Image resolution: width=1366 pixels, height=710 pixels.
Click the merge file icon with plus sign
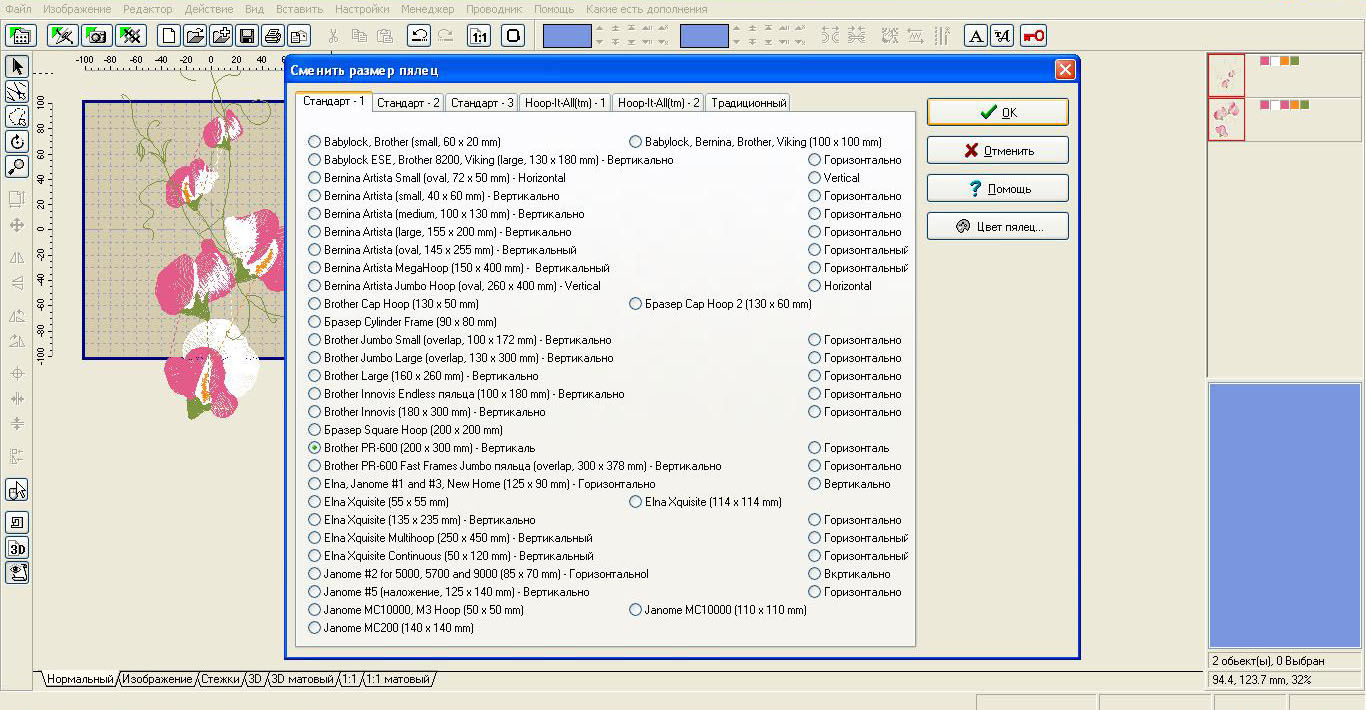(x=221, y=36)
